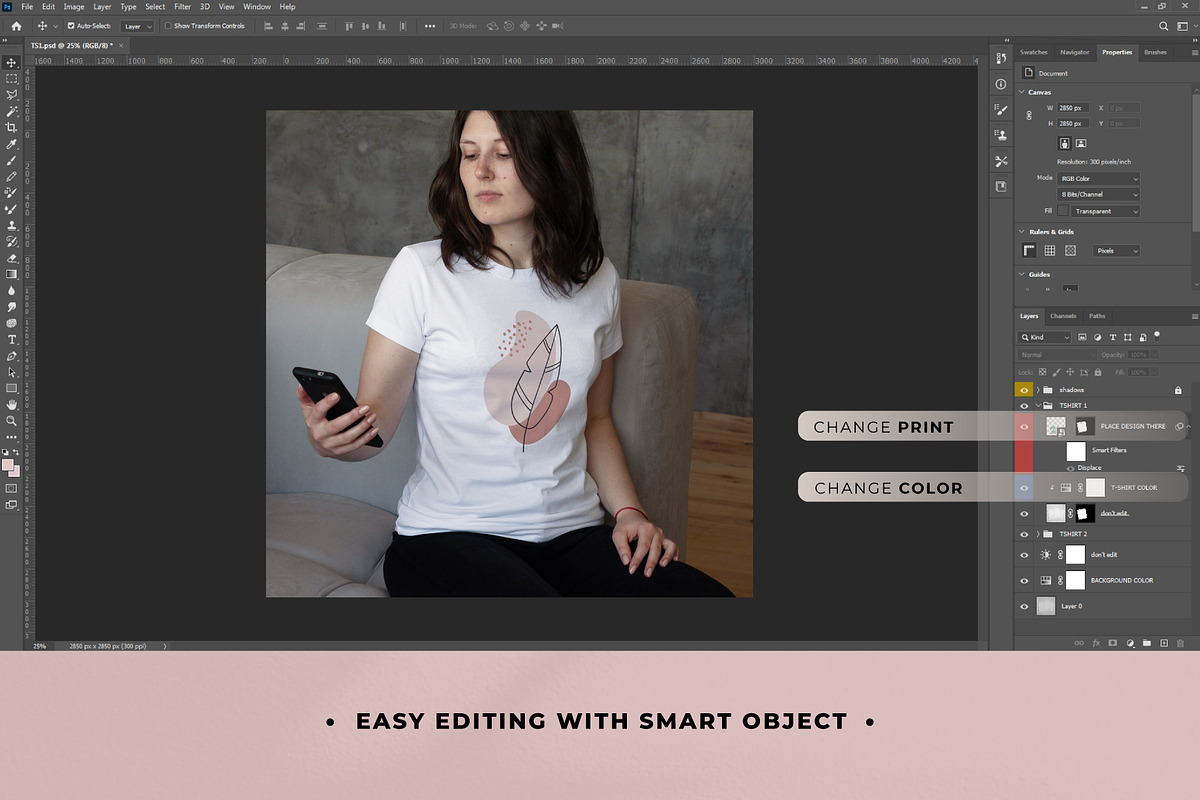
Task: Toggle the canvas width-height link icon
Action: pyautogui.click(x=1029, y=115)
